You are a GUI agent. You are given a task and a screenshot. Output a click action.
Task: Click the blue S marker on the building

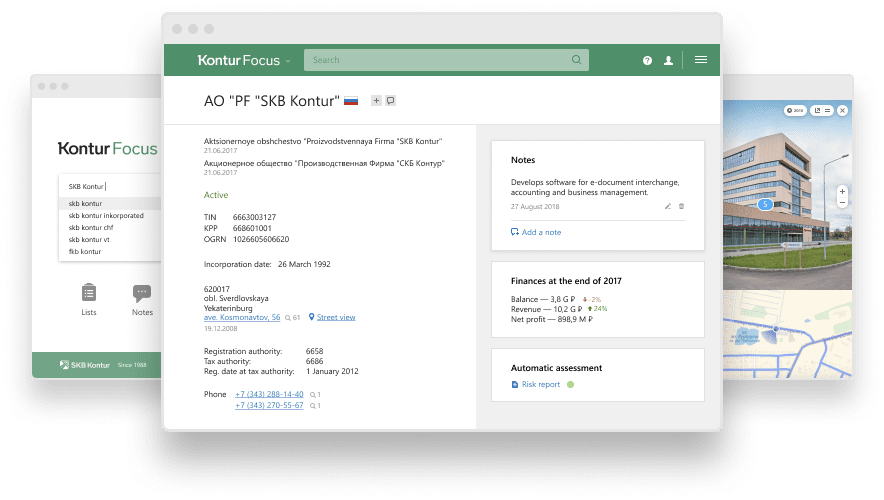point(765,205)
